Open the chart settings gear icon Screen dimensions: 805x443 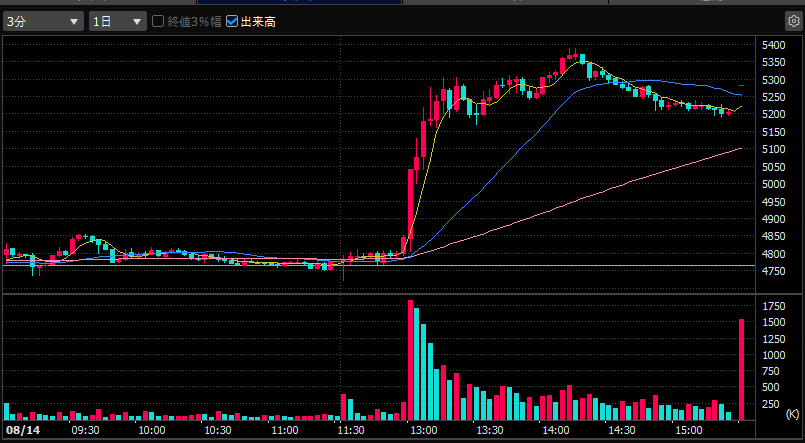794,22
